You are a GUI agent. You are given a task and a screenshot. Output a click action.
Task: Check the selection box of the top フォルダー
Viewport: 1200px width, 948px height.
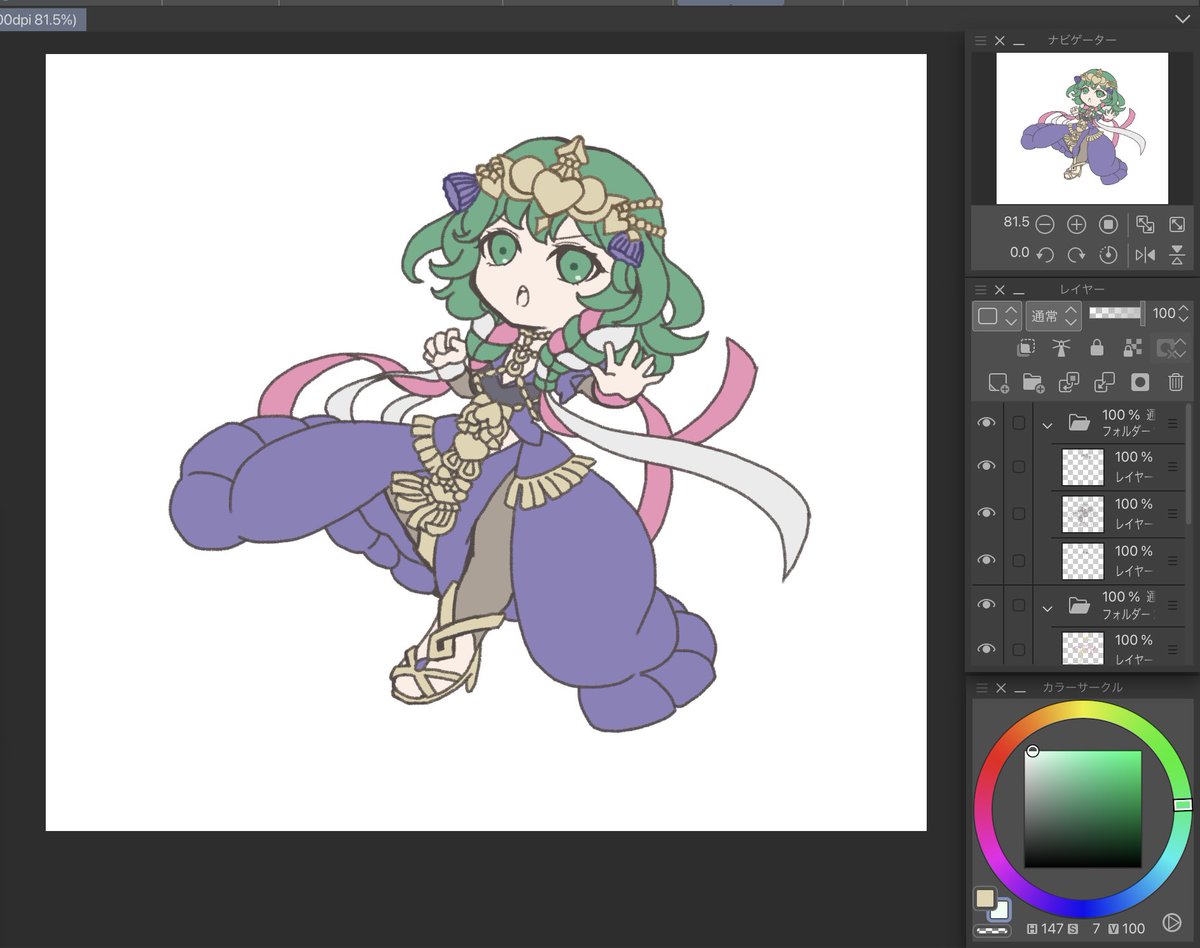[1018, 424]
